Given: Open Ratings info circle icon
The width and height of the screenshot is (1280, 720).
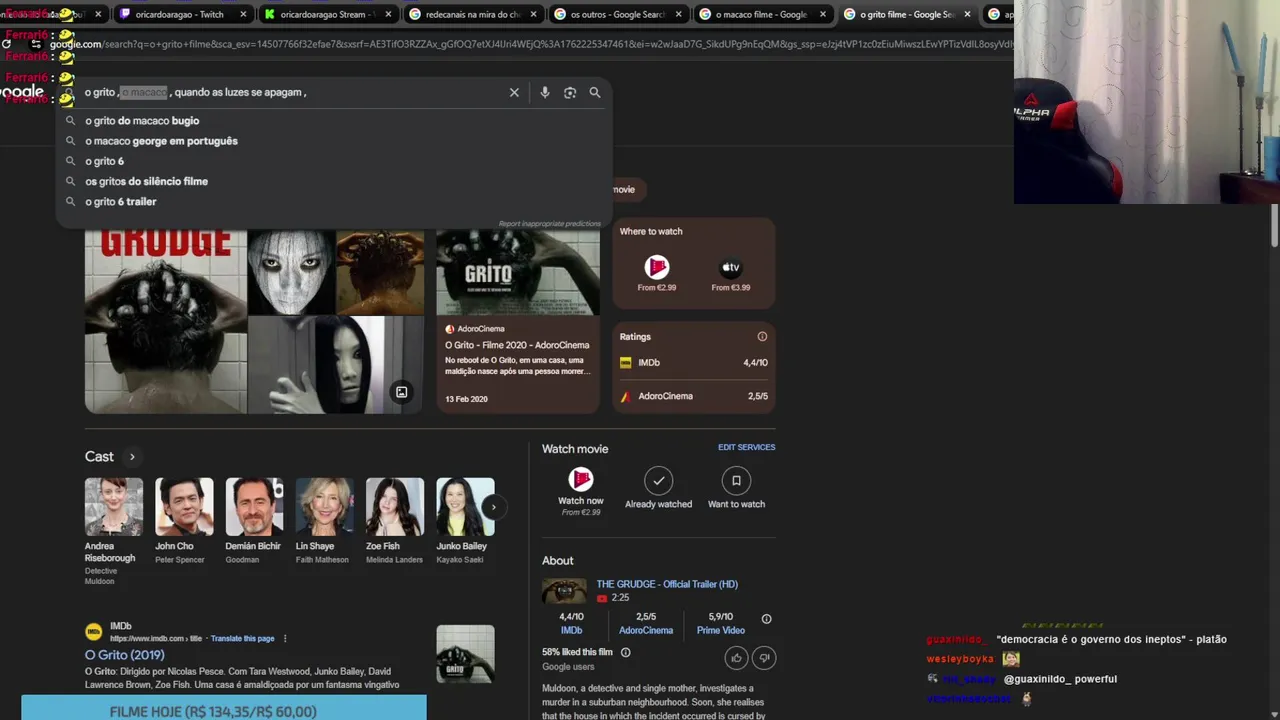Looking at the screenshot, I should (x=762, y=337).
